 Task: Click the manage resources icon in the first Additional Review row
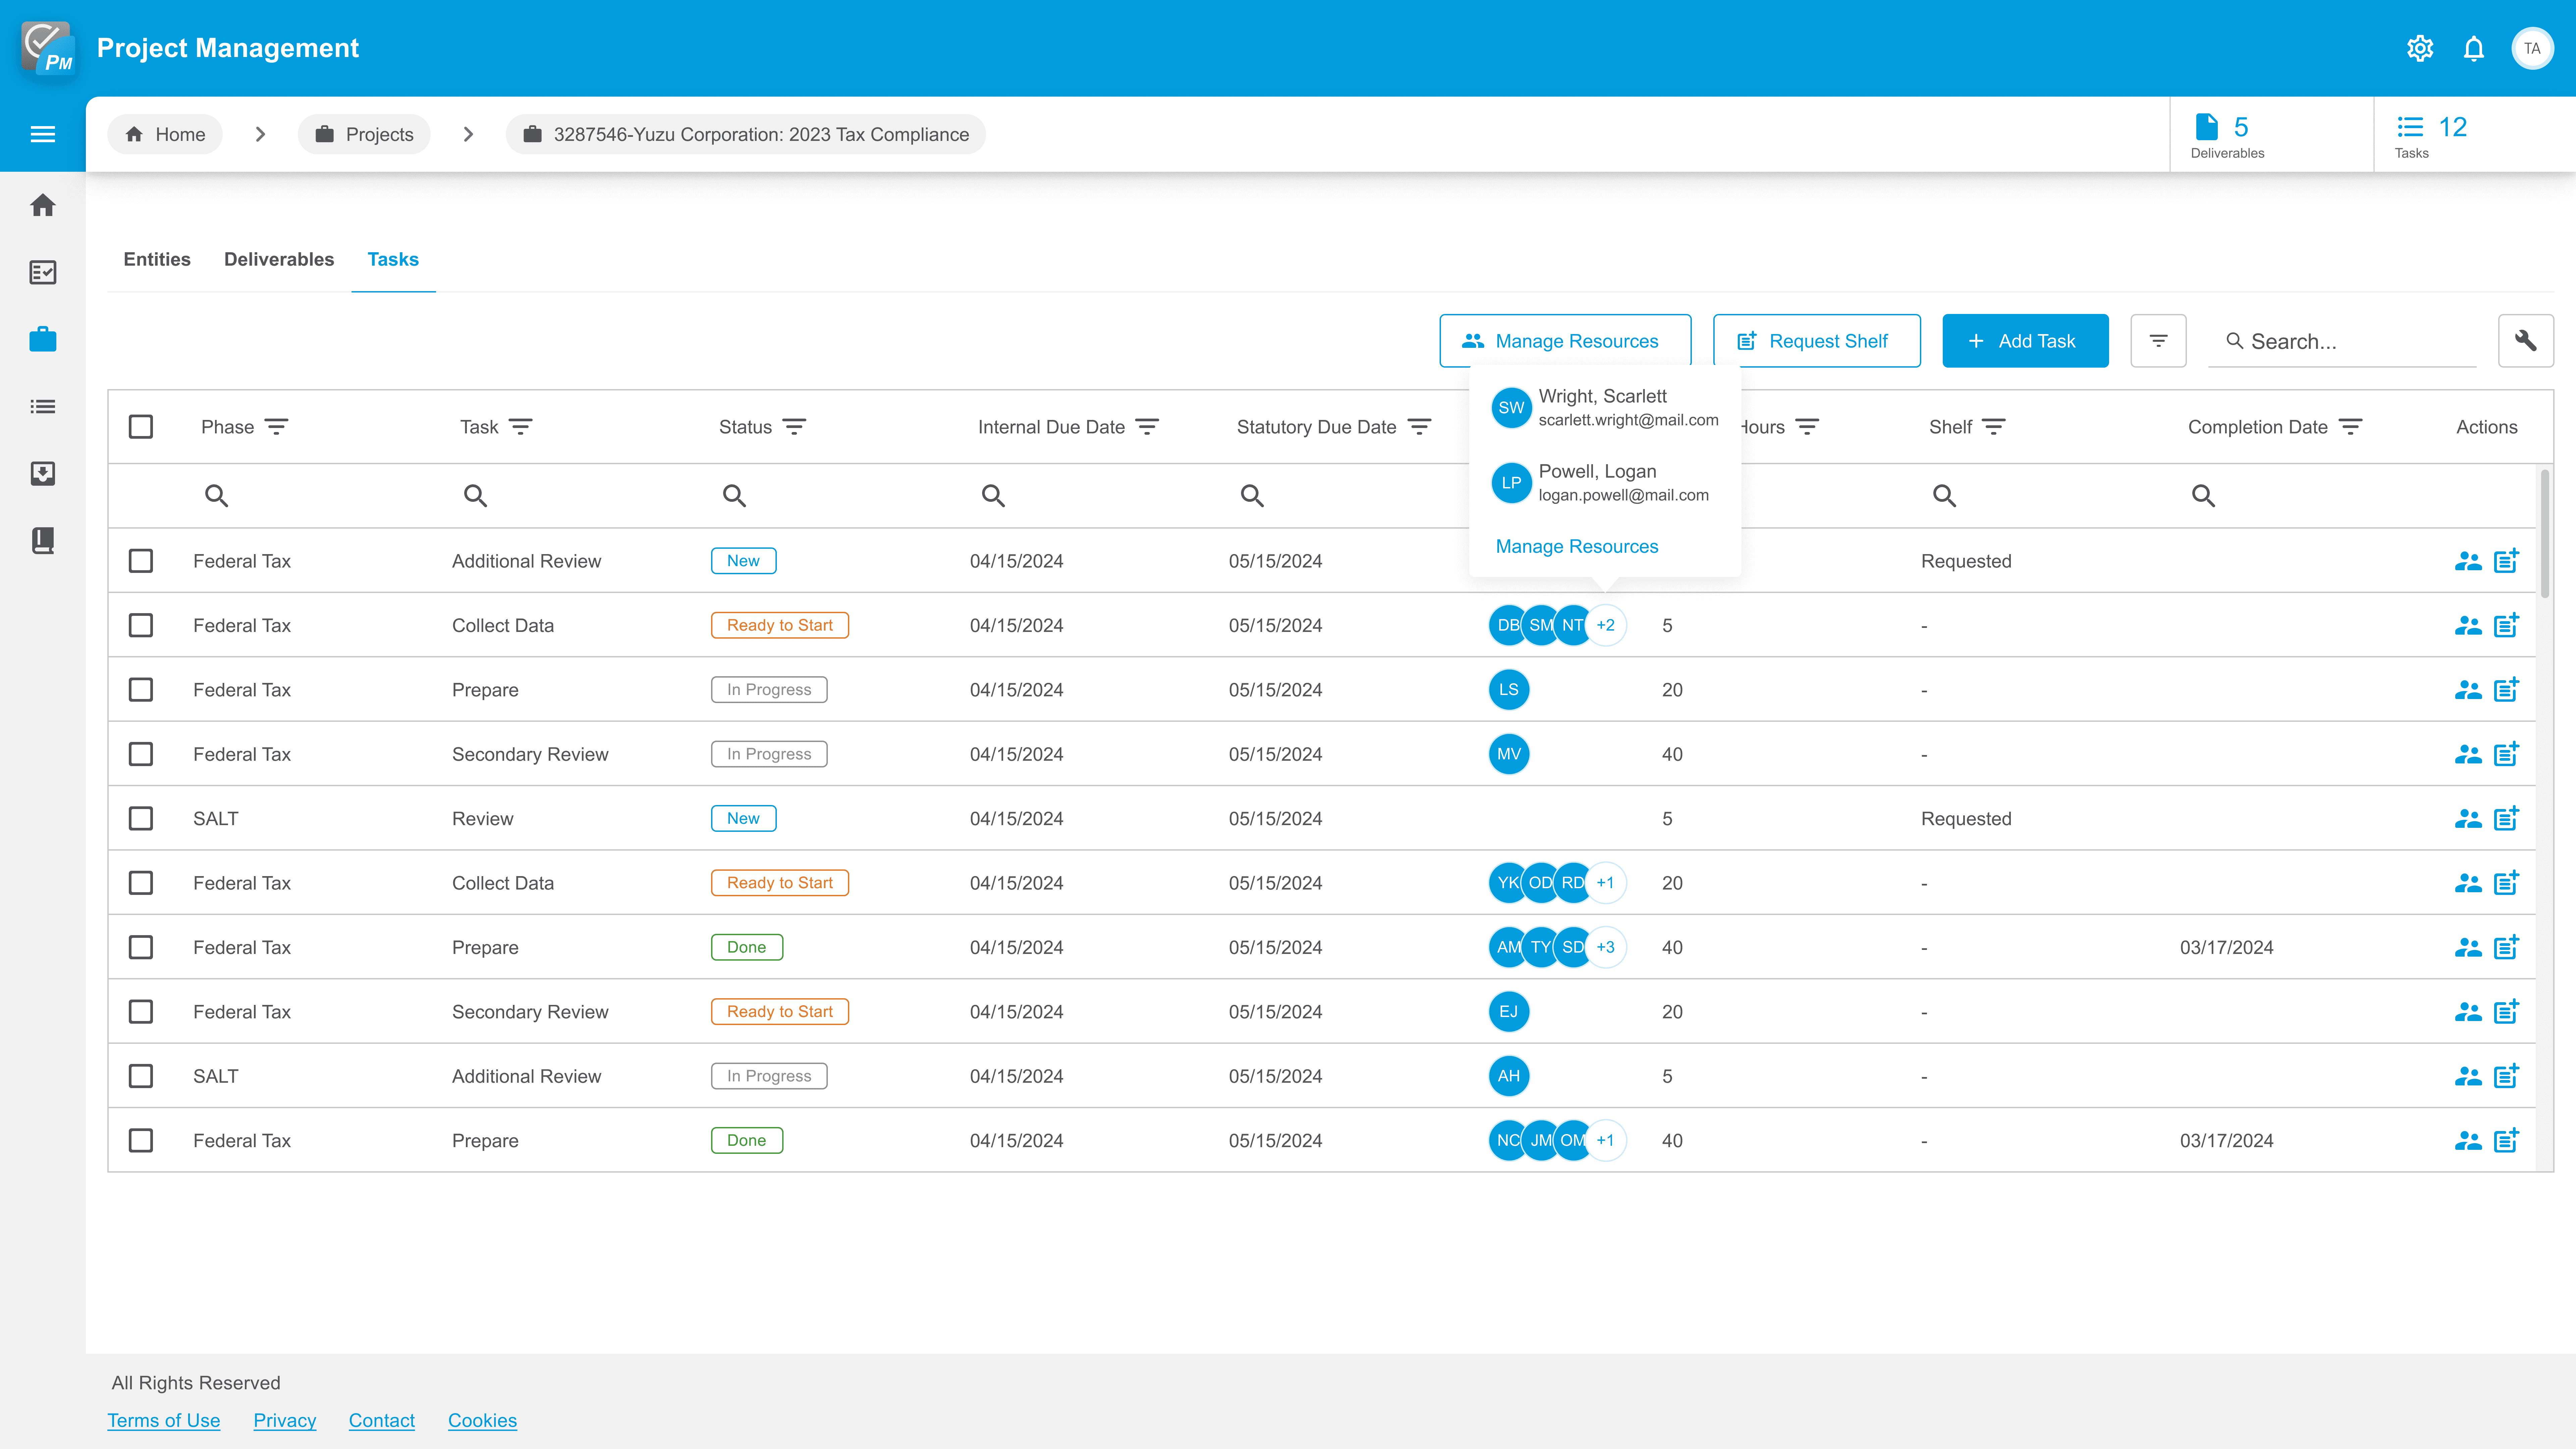click(x=2468, y=561)
